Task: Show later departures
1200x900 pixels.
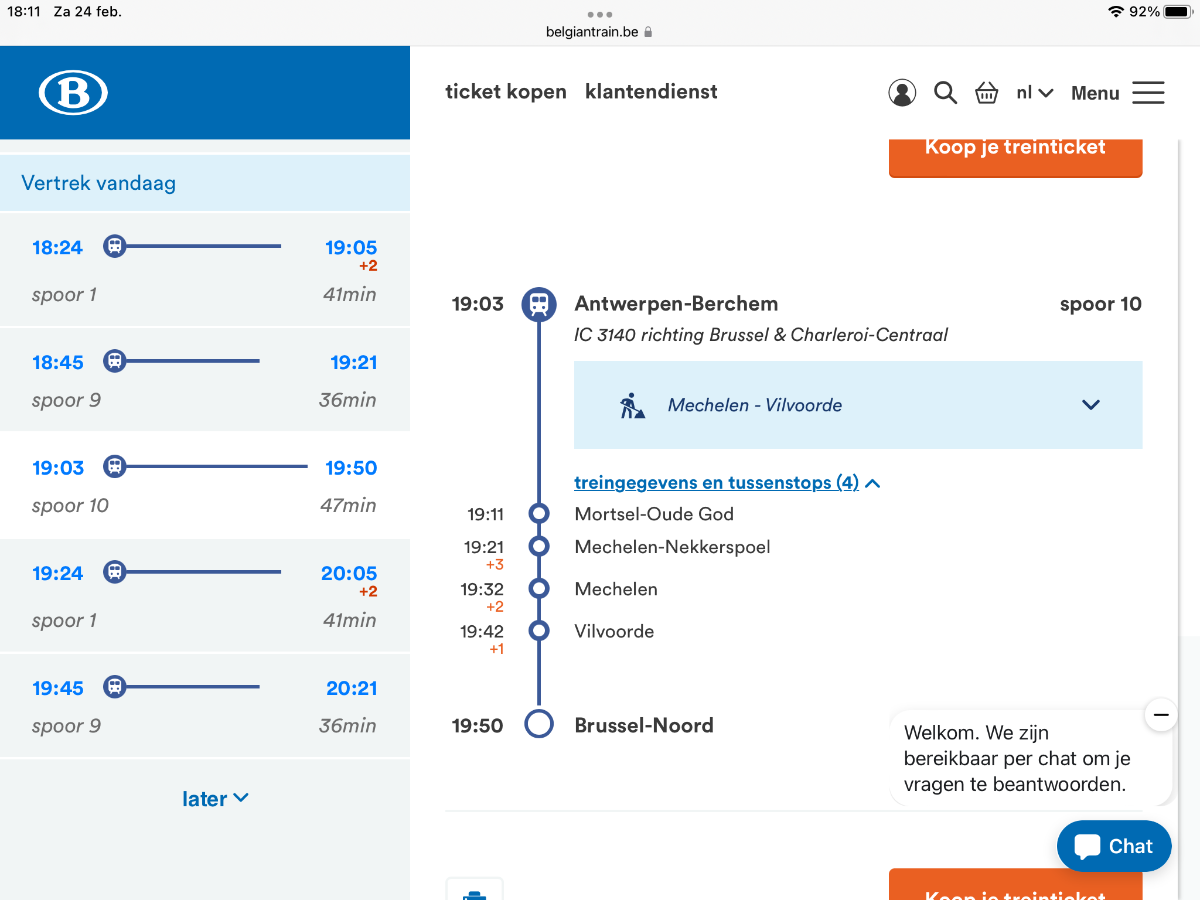Action: point(214,798)
